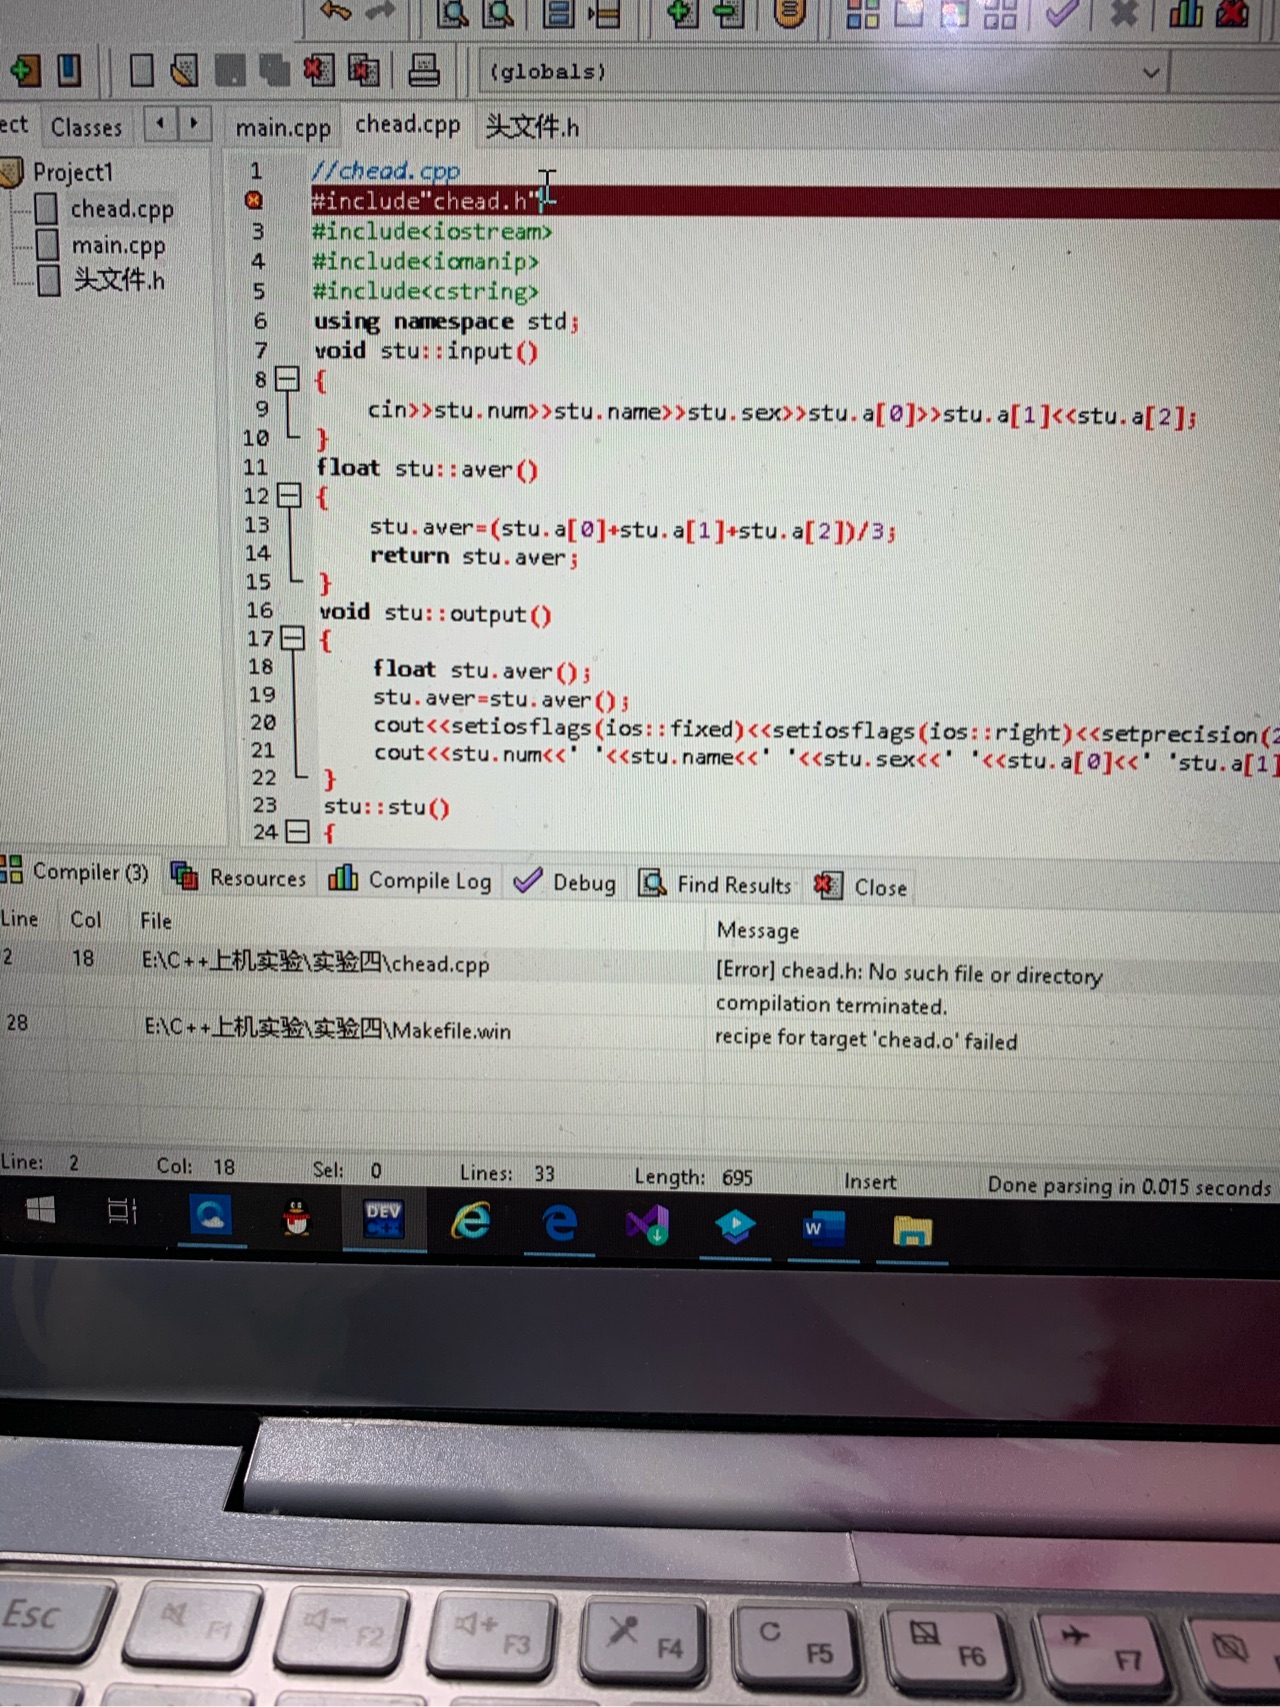Click the blank page New File icon

142,71
